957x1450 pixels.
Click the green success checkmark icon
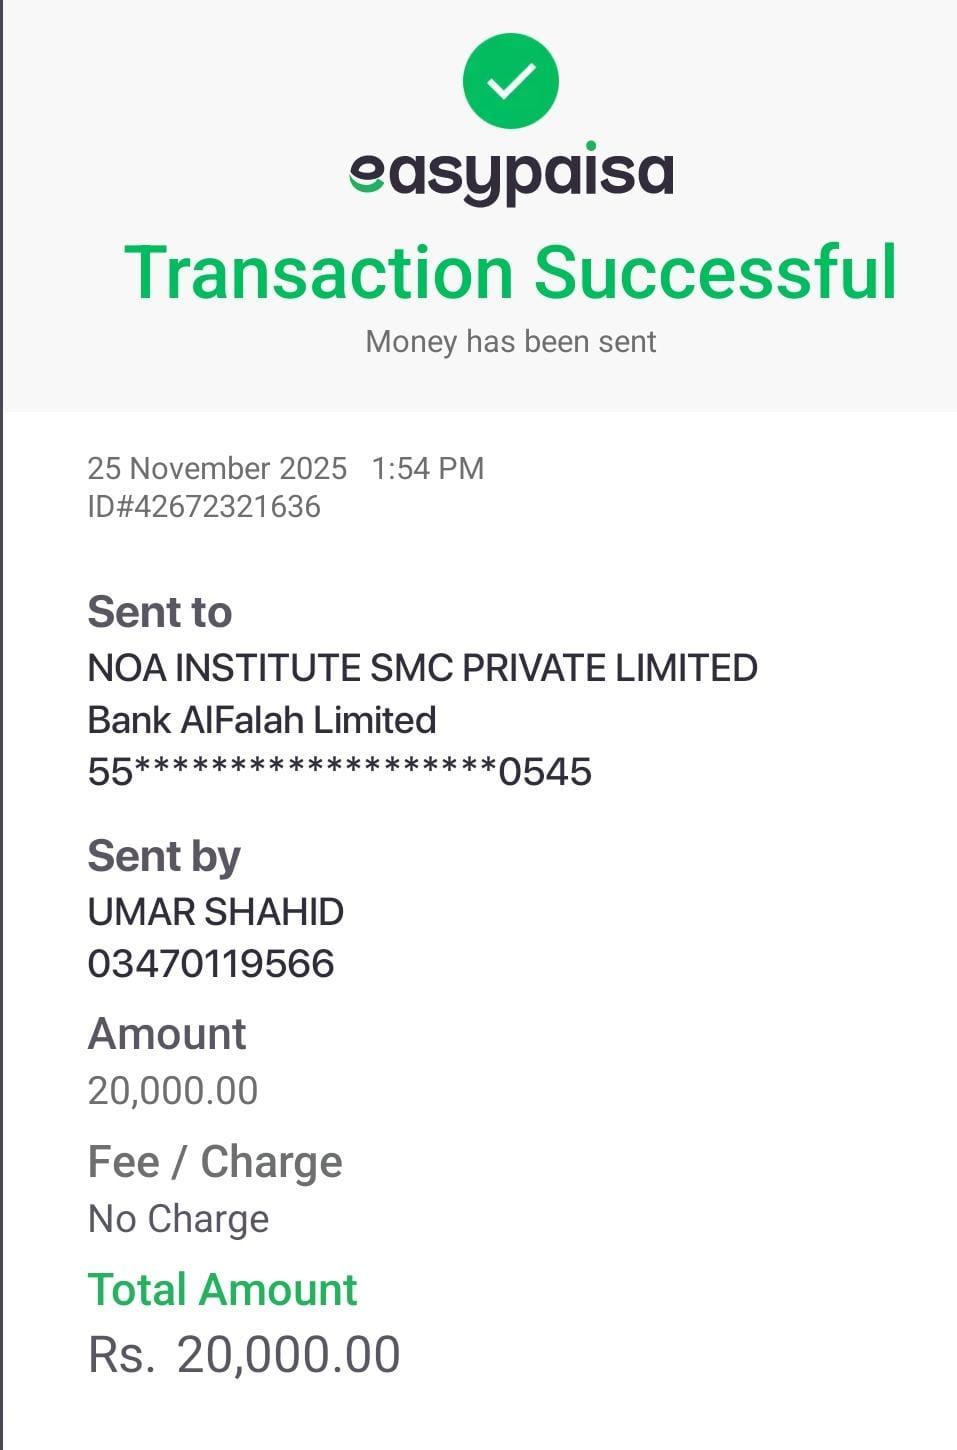[510, 81]
